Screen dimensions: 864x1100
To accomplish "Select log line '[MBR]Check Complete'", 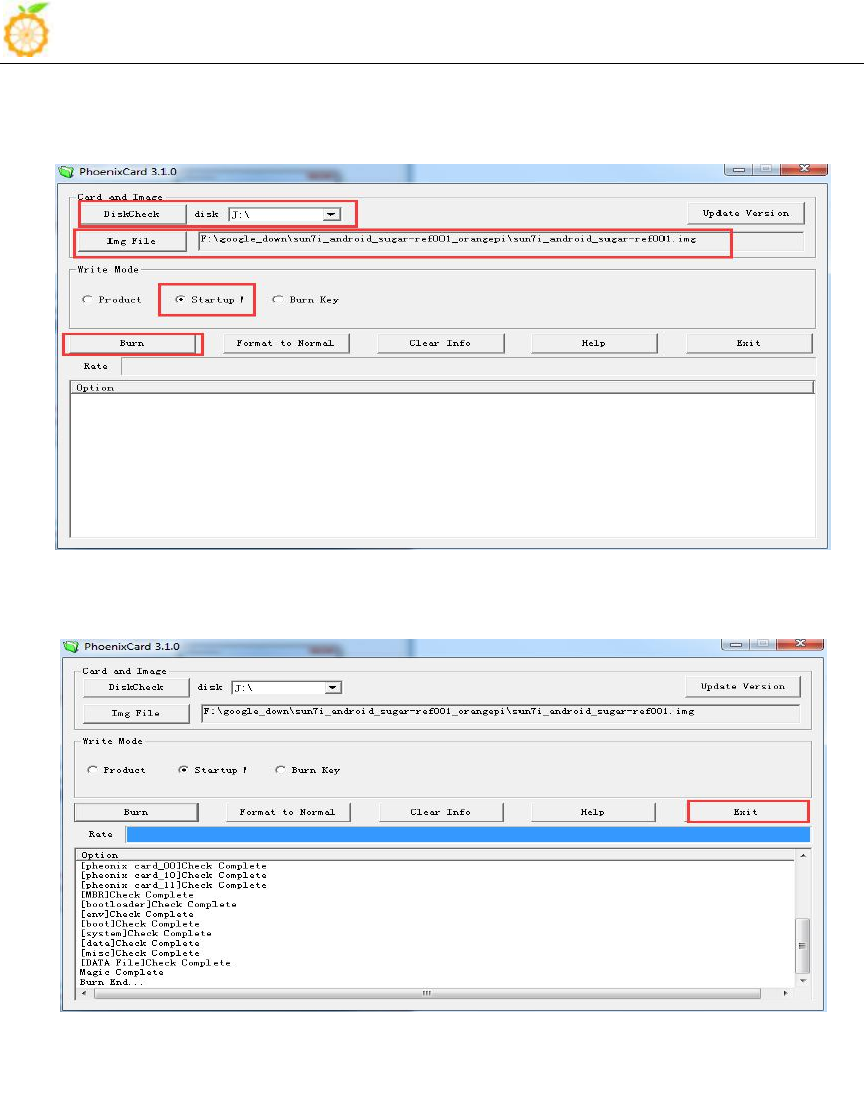I will coord(137,895).
